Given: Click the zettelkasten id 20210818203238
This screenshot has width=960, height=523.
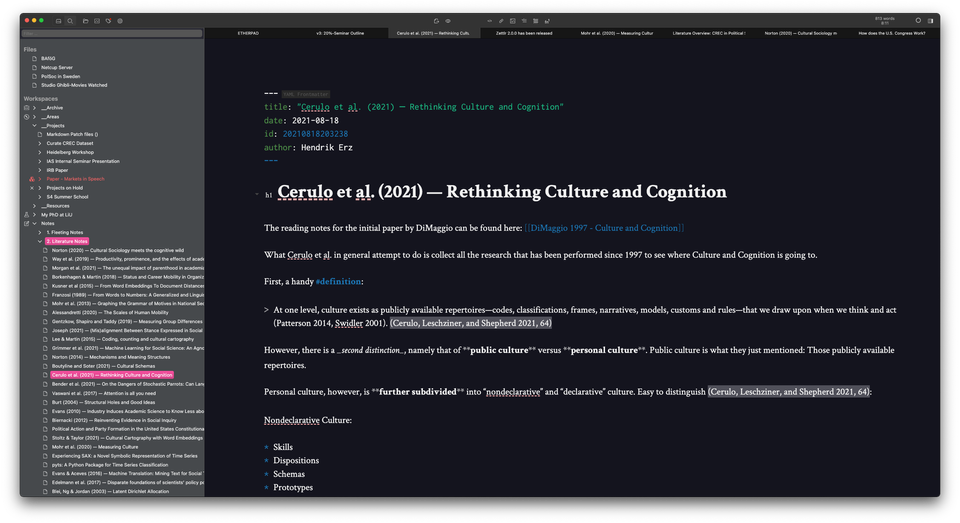Looking at the screenshot, I should [315, 134].
